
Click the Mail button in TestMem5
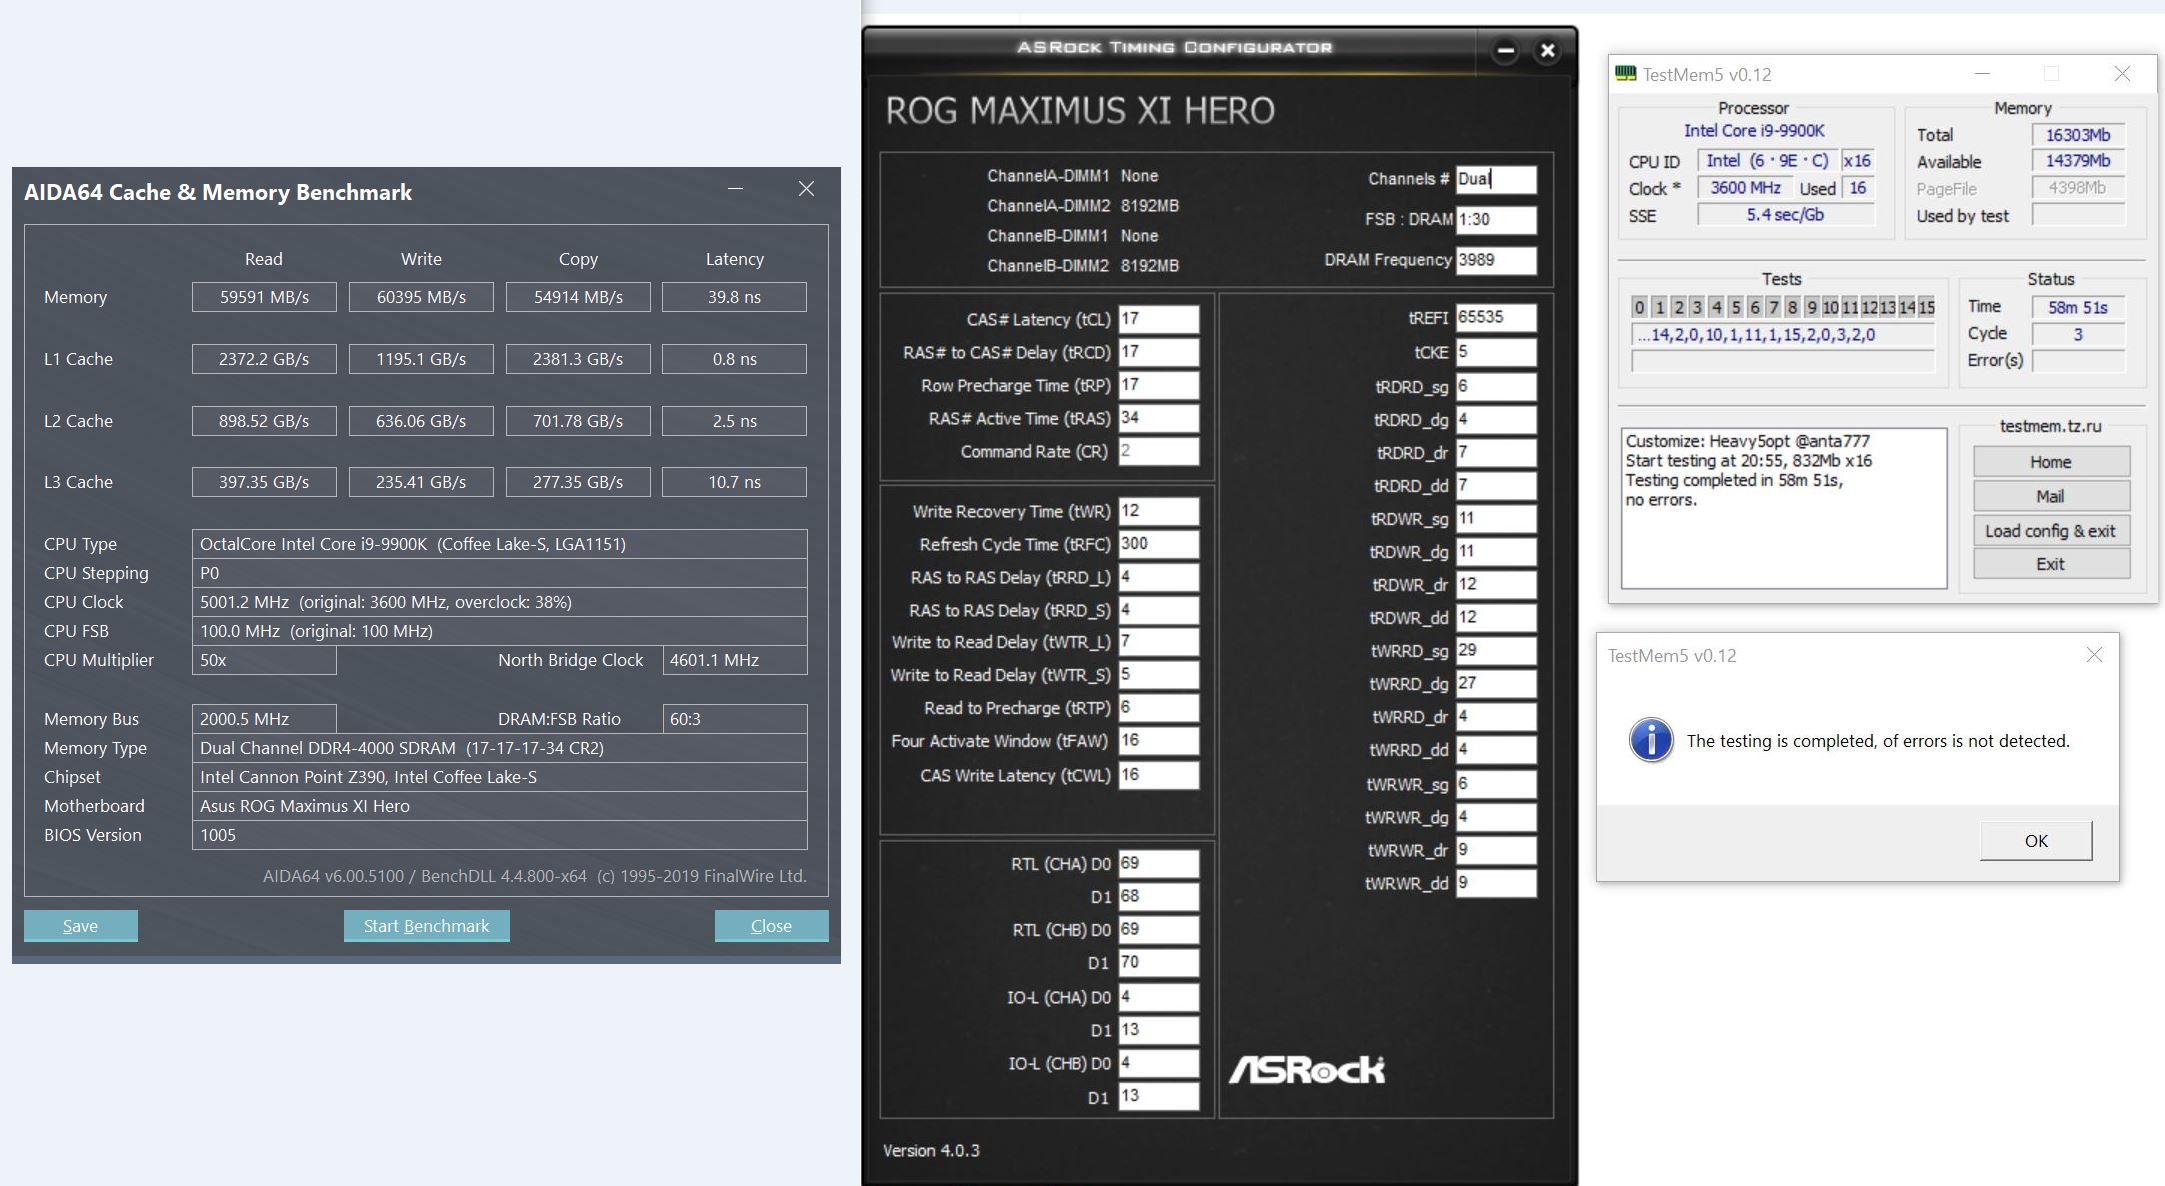(x=2050, y=496)
